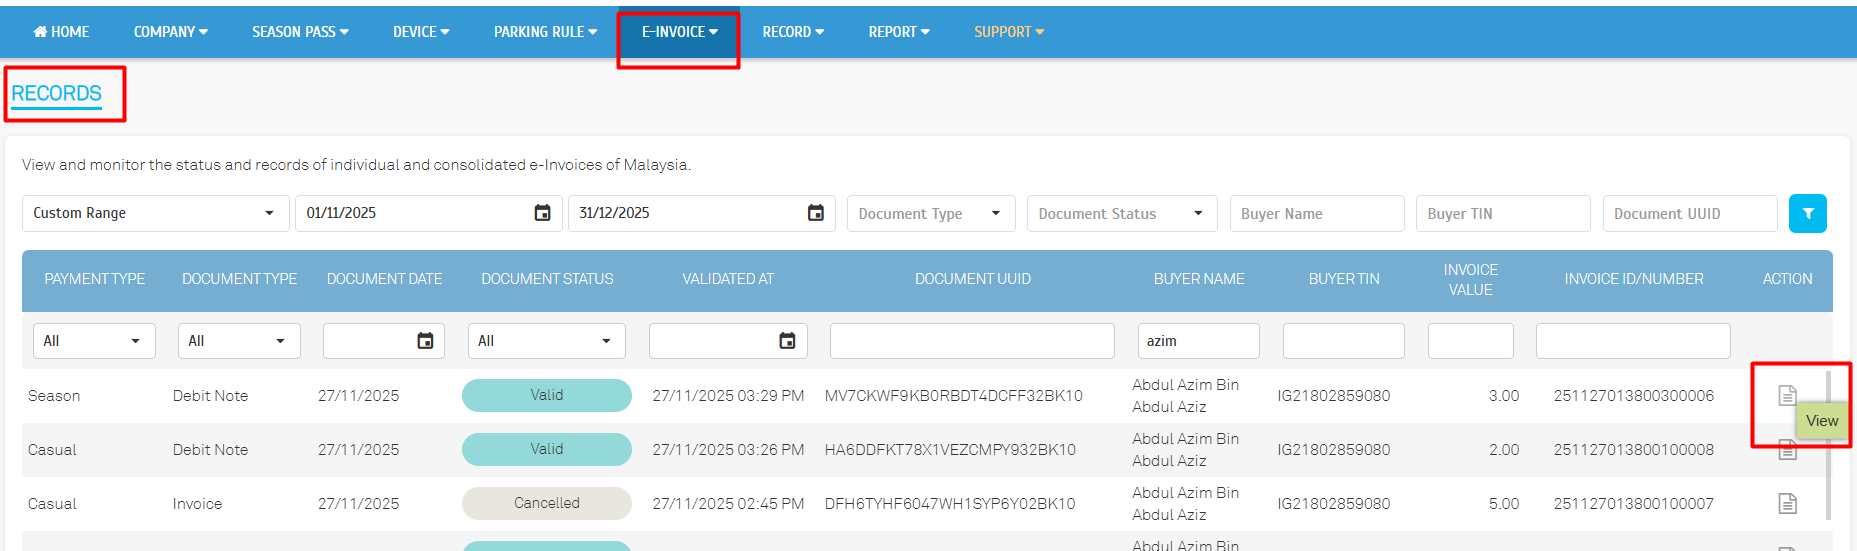
Task: Open the PARKING RULE menu
Action: coord(545,32)
